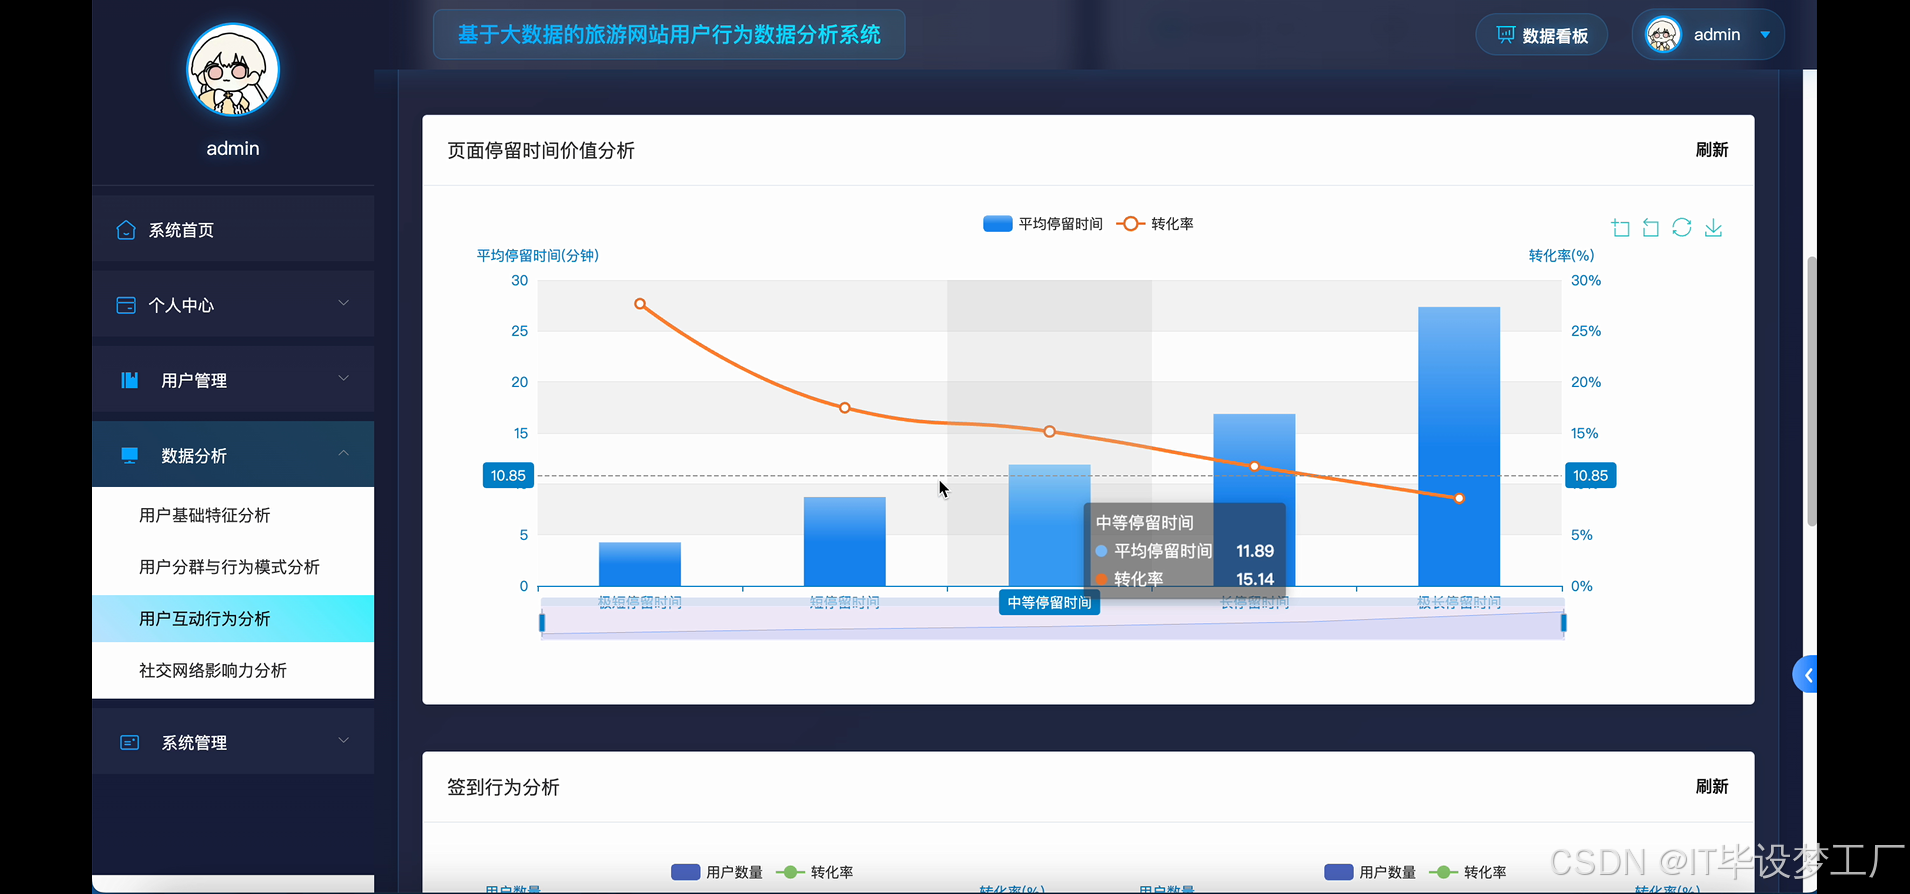The width and height of the screenshot is (1910, 894).
Task: Click the home icon beside 系统首页
Action: click(126, 230)
